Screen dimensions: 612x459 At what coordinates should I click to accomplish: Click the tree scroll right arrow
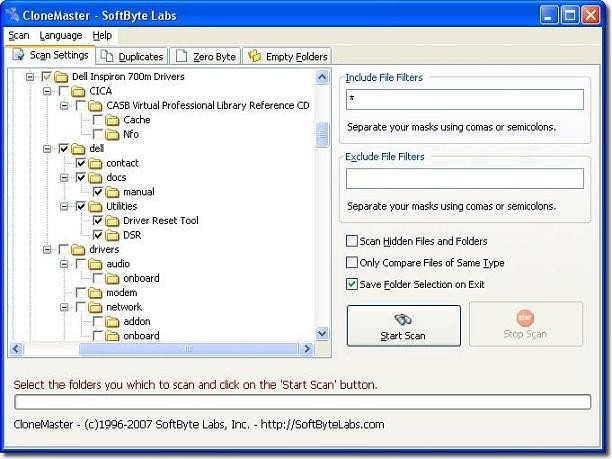(x=307, y=349)
